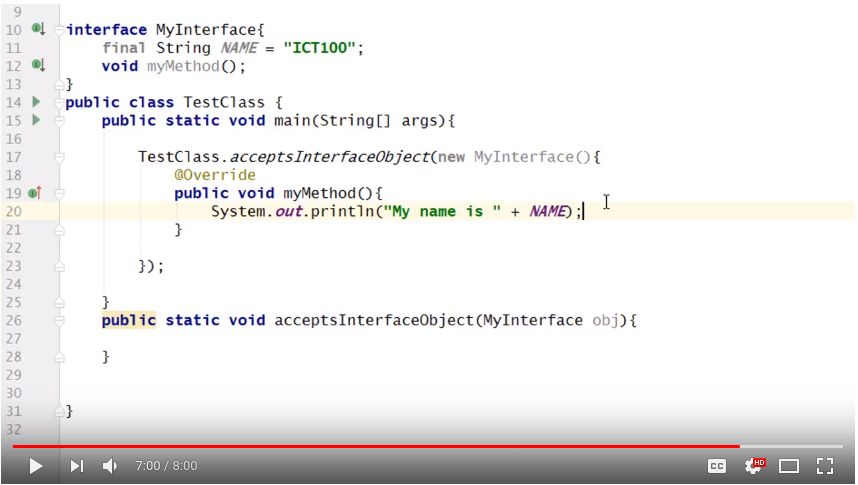Click the 7:00 / 8:00 time display
858x485 pixels.
(x=166, y=466)
